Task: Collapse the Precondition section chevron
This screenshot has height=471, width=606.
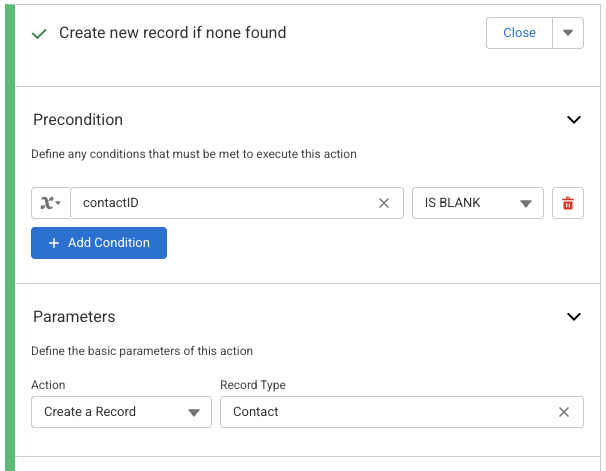Action: pyautogui.click(x=574, y=120)
